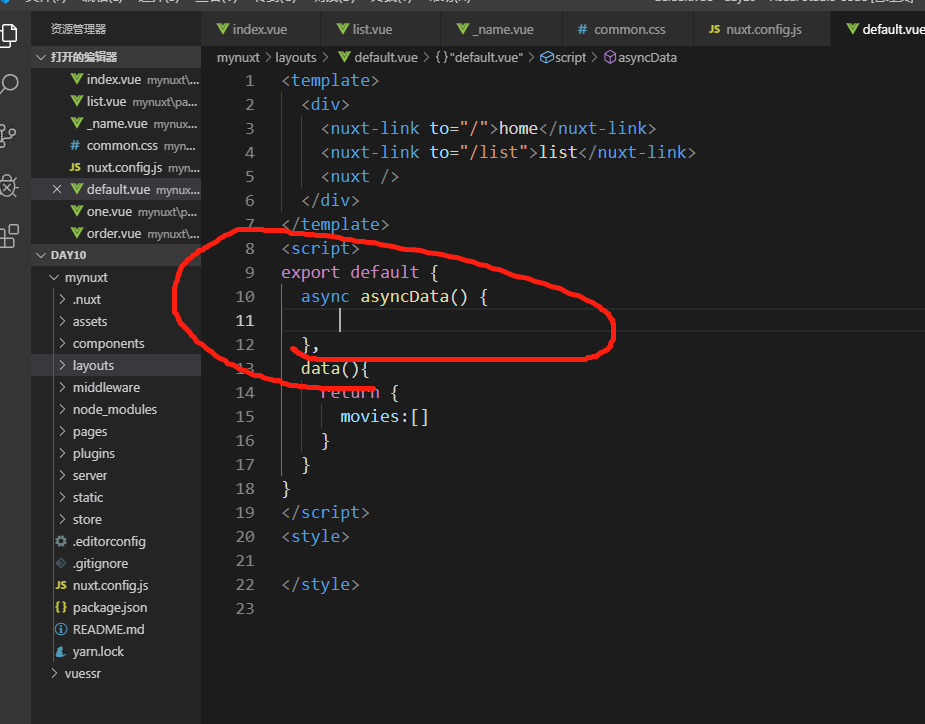Place cursor on line number 11

pos(245,320)
